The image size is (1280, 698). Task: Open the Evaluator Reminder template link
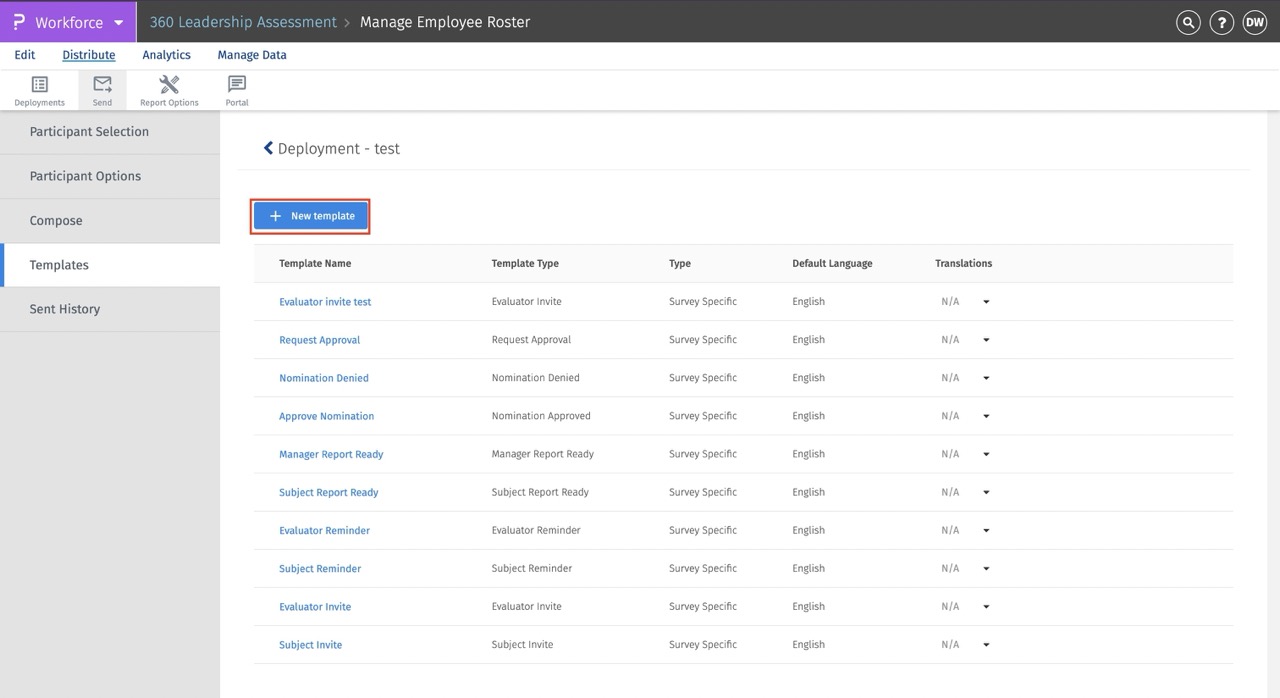324,531
